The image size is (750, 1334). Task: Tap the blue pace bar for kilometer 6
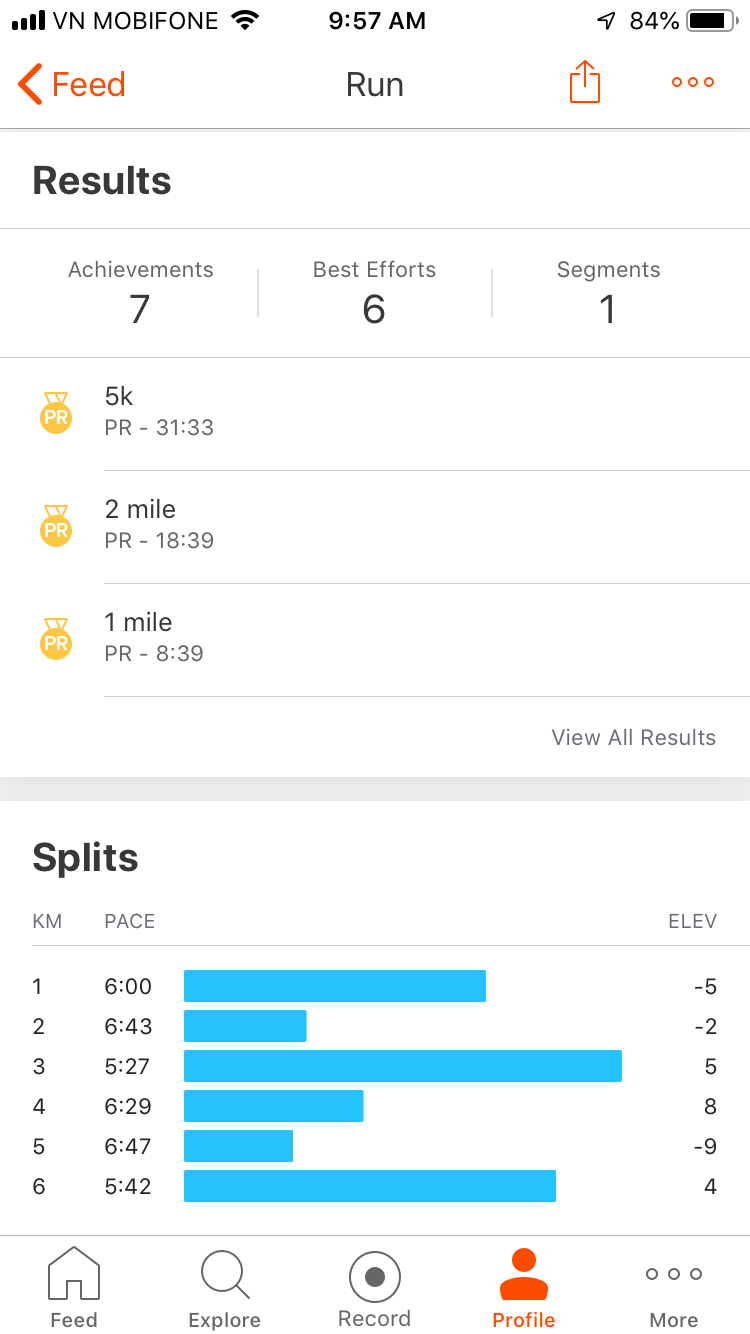(x=370, y=1186)
